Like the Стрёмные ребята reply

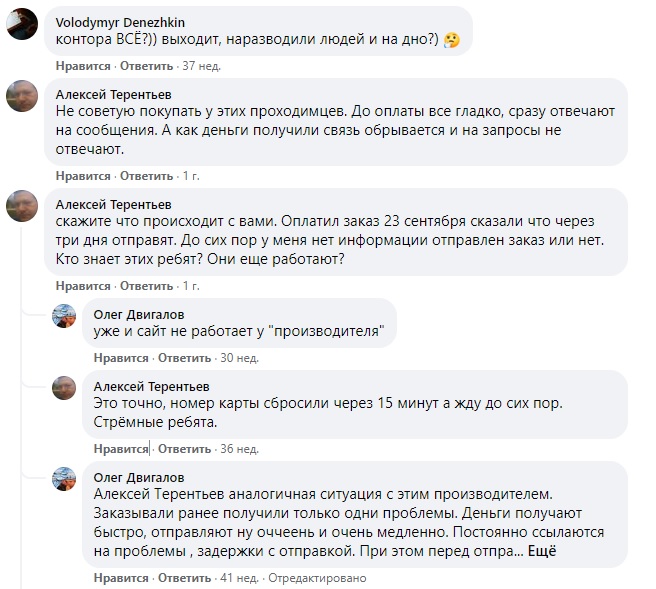[x=121, y=449]
